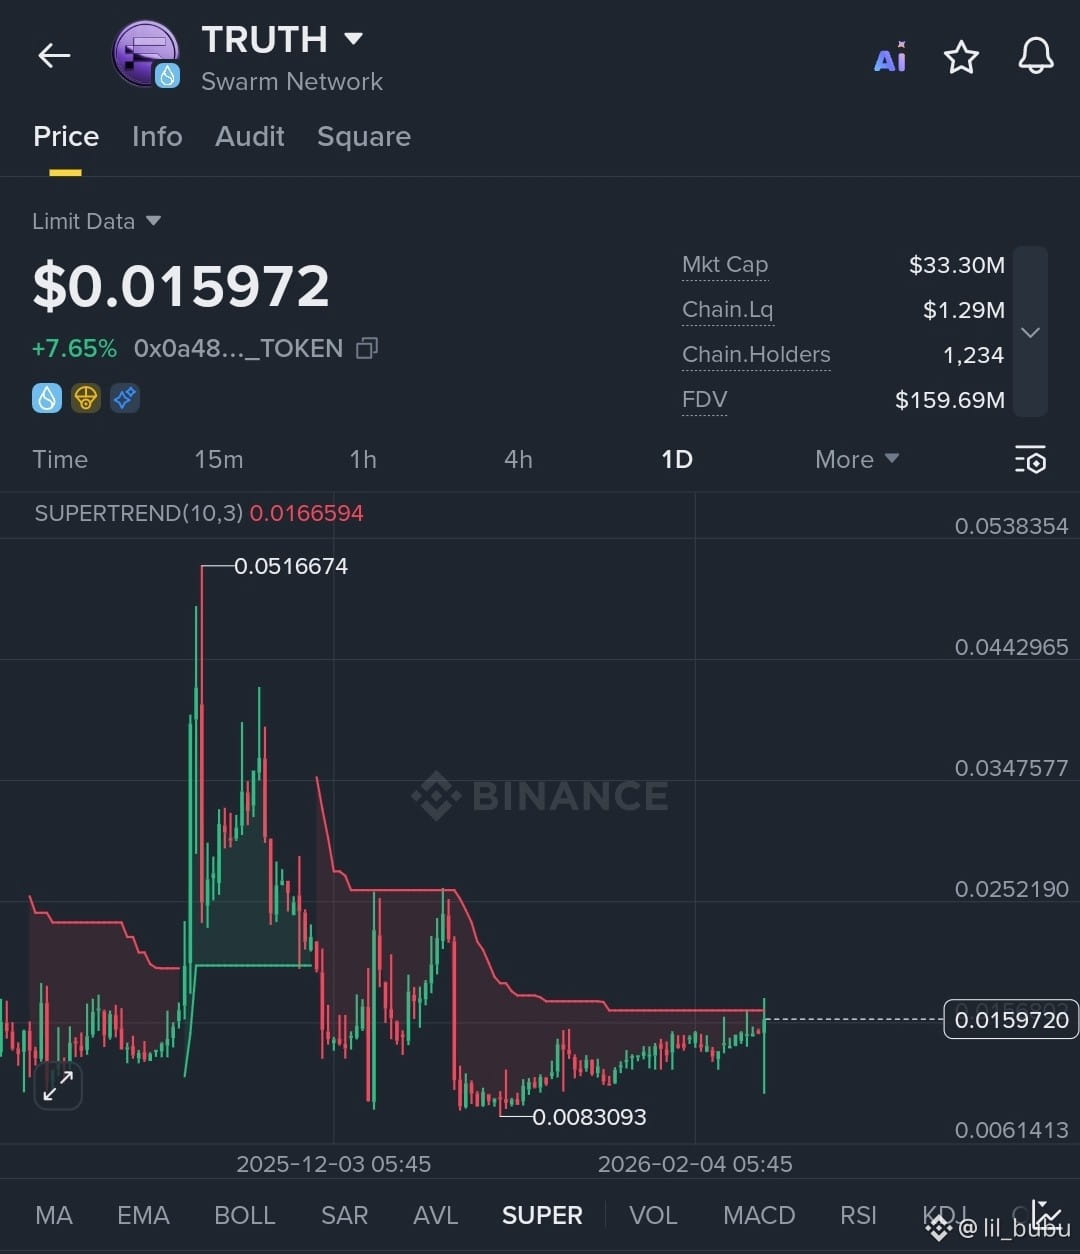This screenshot has height=1254, width=1080.
Task: Switch to the Info tab
Action: (157, 136)
